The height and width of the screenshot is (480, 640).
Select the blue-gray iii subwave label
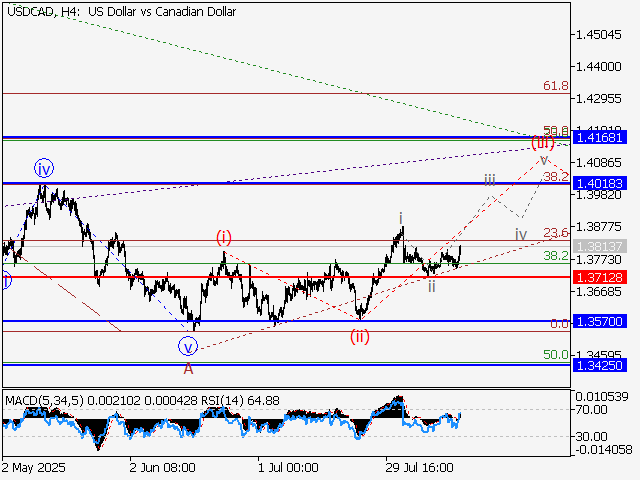pyautogui.click(x=489, y=179)
